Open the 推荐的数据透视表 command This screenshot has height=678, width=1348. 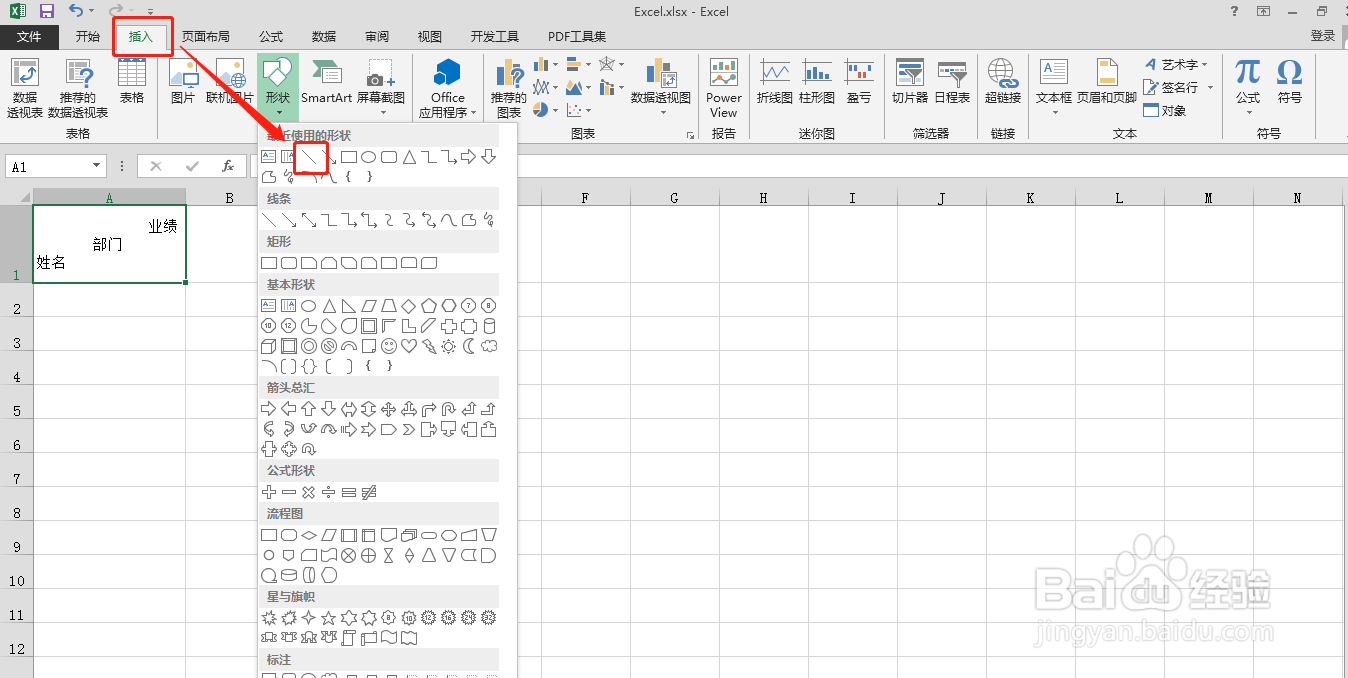[x=78, y=88]
